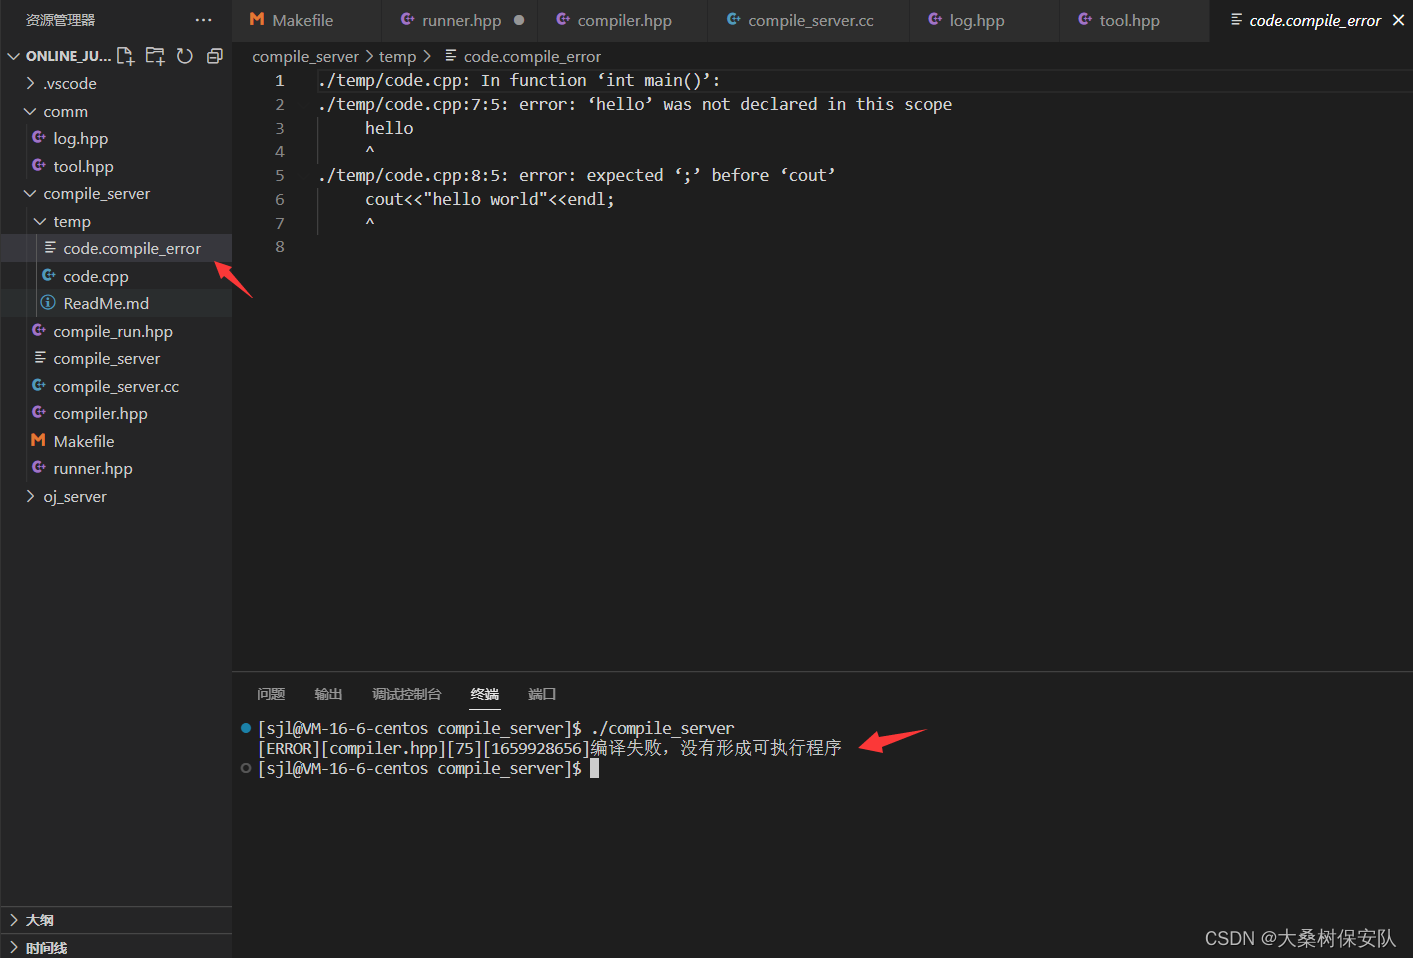The image size is (1413, 958).
Task: Click the icon beside compile_run.hpp in tree
Action: [38, 330]
